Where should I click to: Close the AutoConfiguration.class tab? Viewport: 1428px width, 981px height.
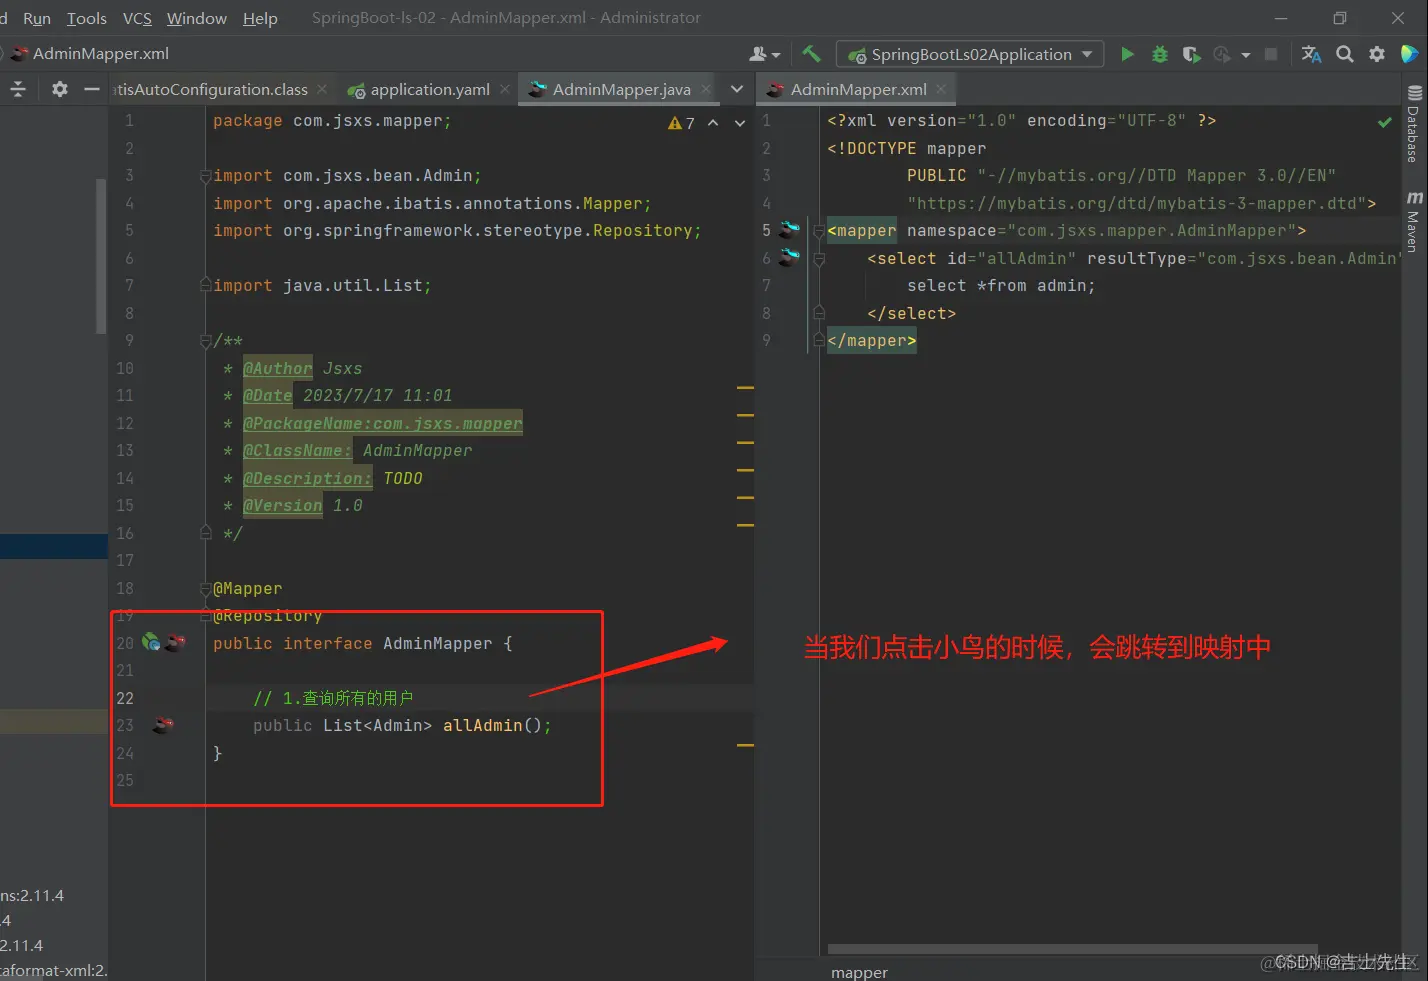(x=322, y=89)
